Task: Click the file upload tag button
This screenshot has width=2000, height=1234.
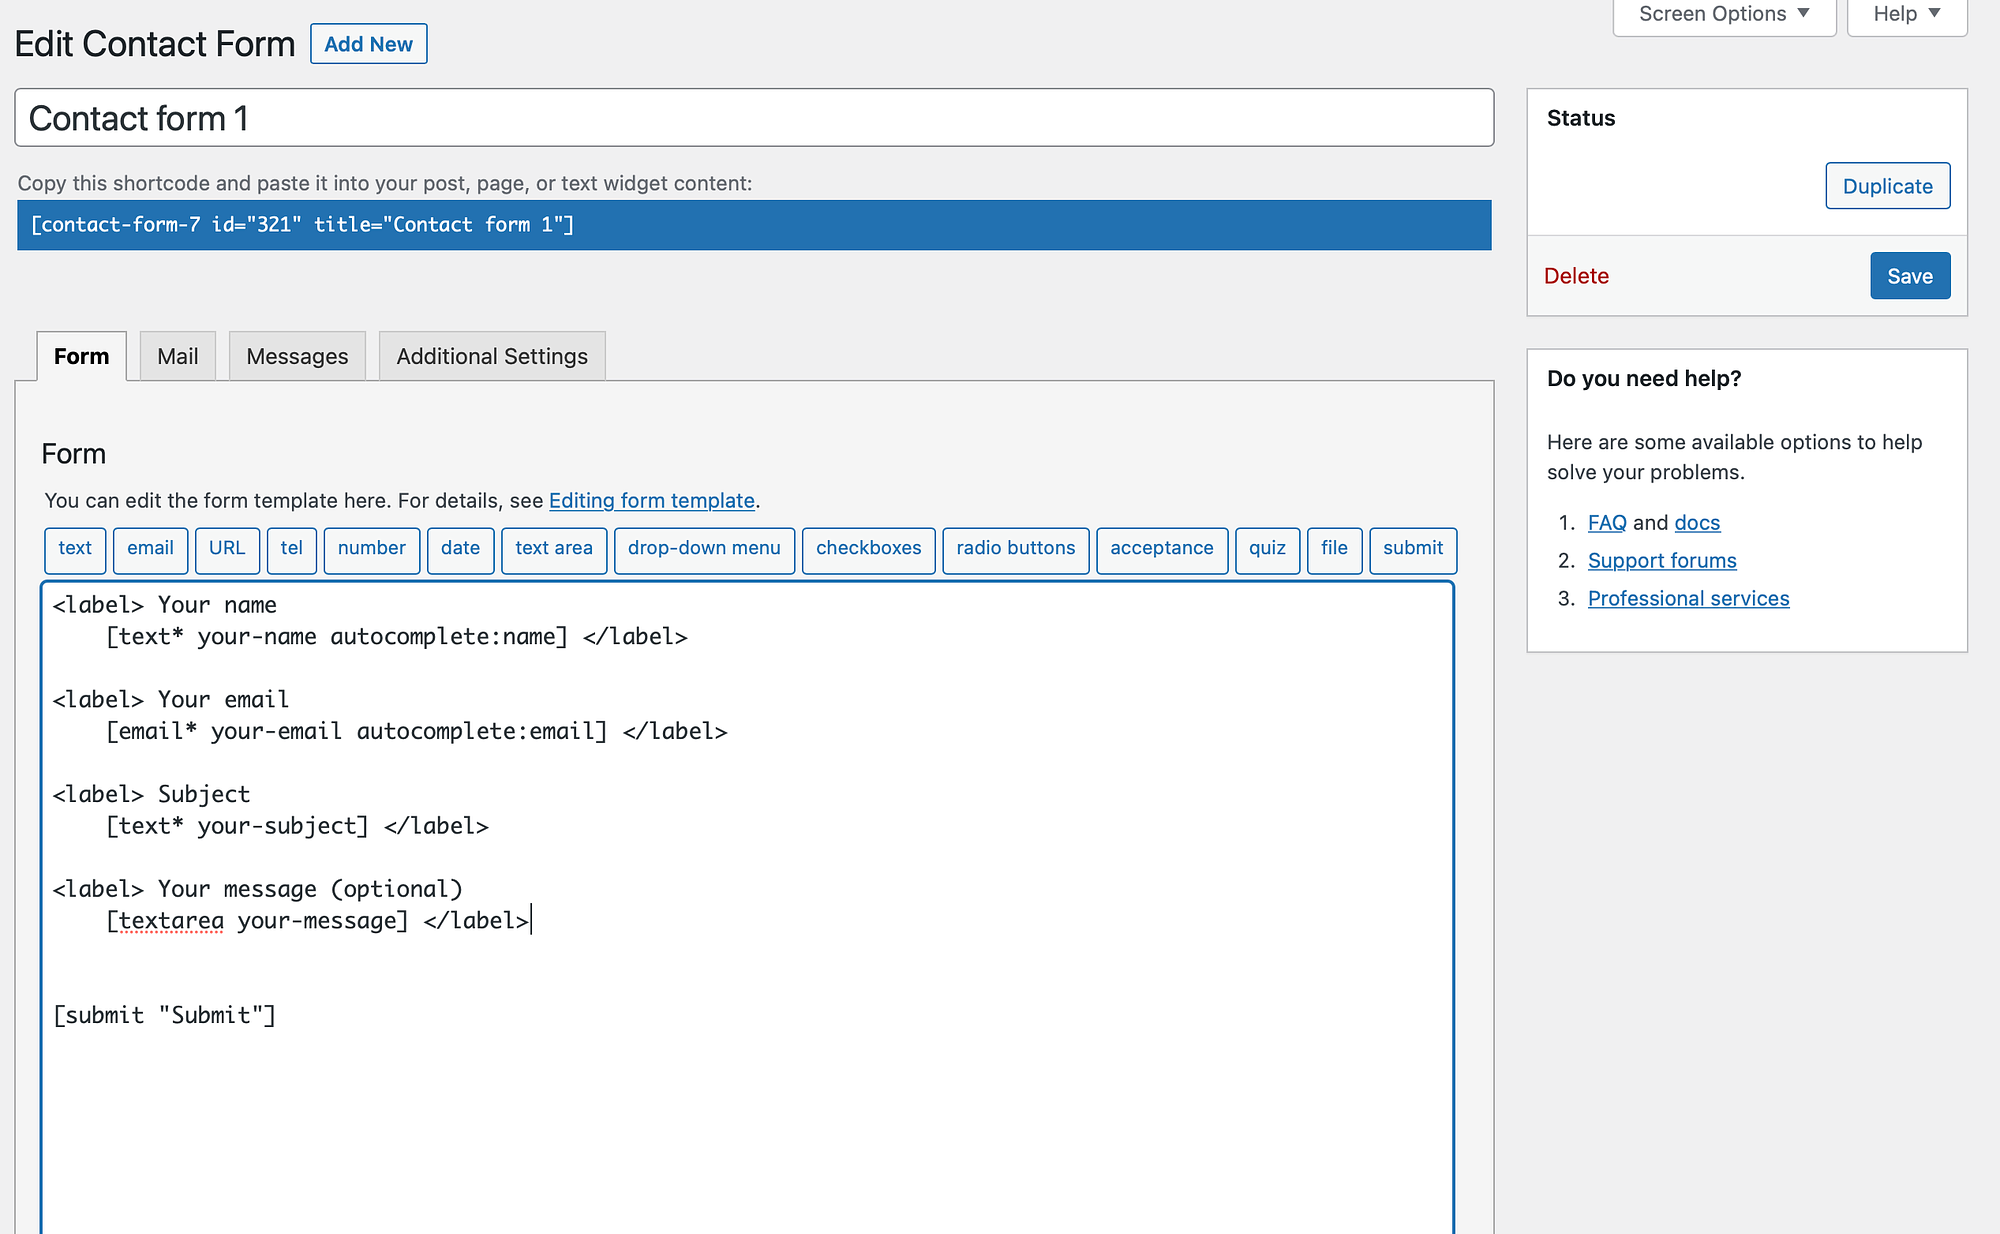Action: (1331, 547)
